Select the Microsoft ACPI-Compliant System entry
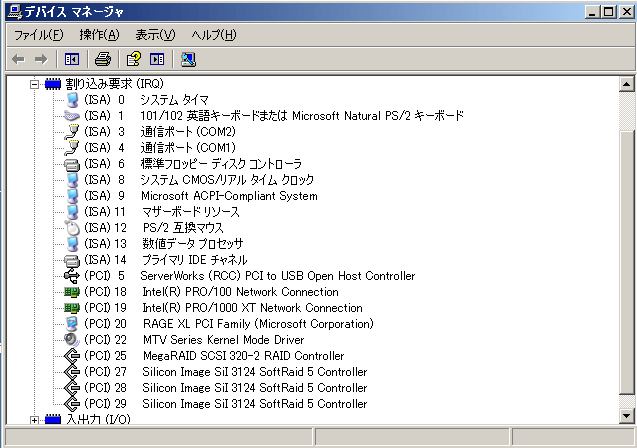Viewport: 637px width, 448px height. pyautogui.click(x=229, y=196)
